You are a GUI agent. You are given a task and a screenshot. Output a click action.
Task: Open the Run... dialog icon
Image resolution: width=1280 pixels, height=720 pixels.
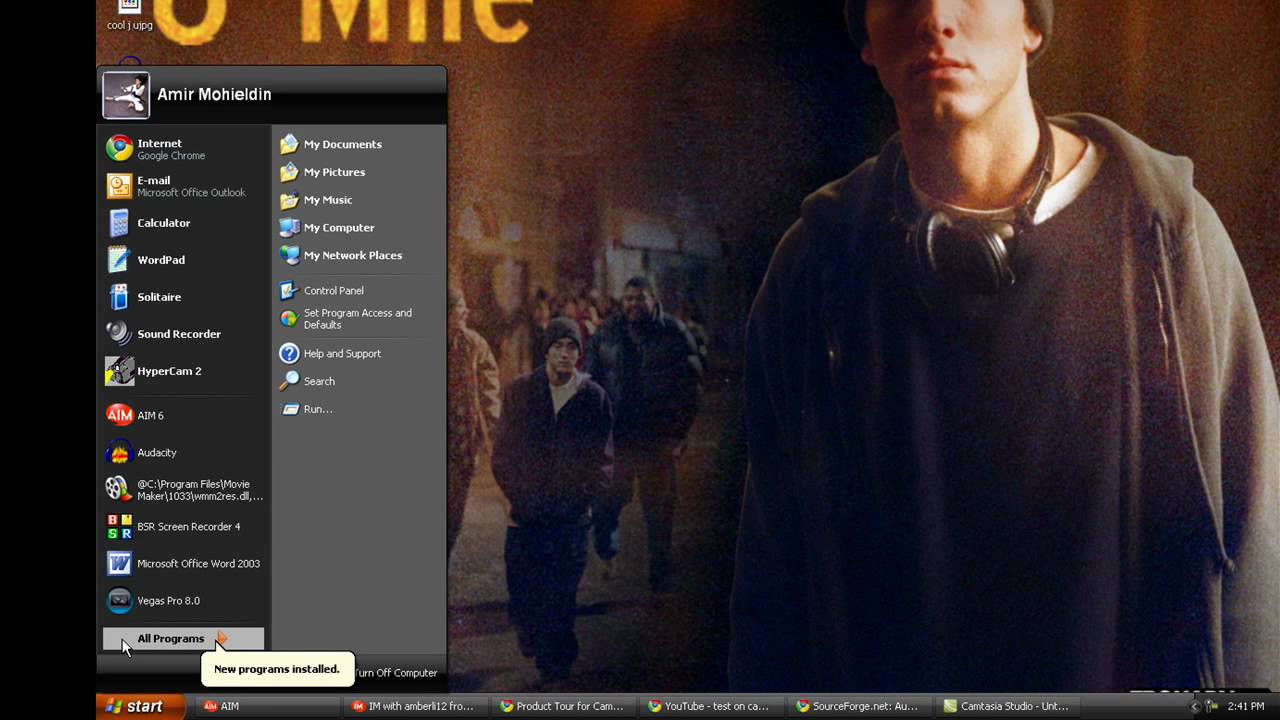(289, 409)
